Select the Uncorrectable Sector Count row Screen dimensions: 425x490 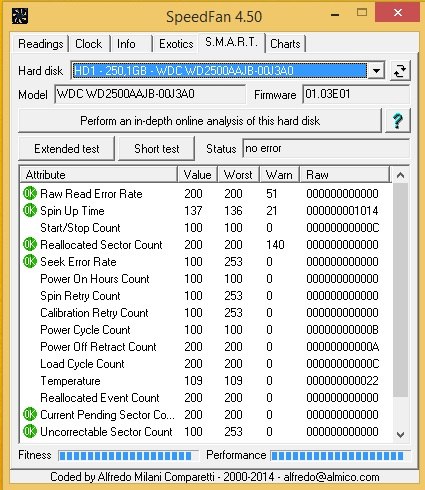[206, 432]
